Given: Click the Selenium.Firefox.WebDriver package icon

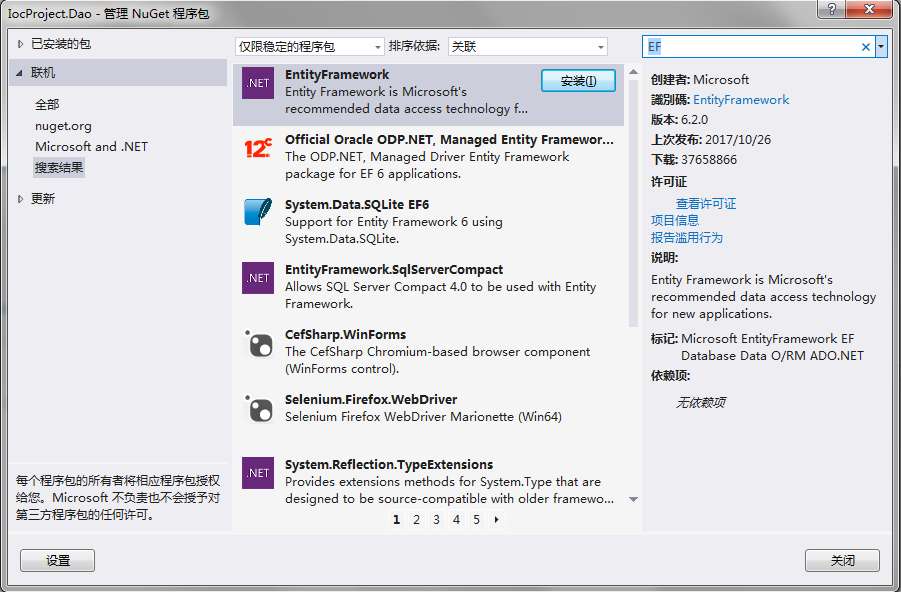Looking at the screenshot, I should (x=257, y=409).
